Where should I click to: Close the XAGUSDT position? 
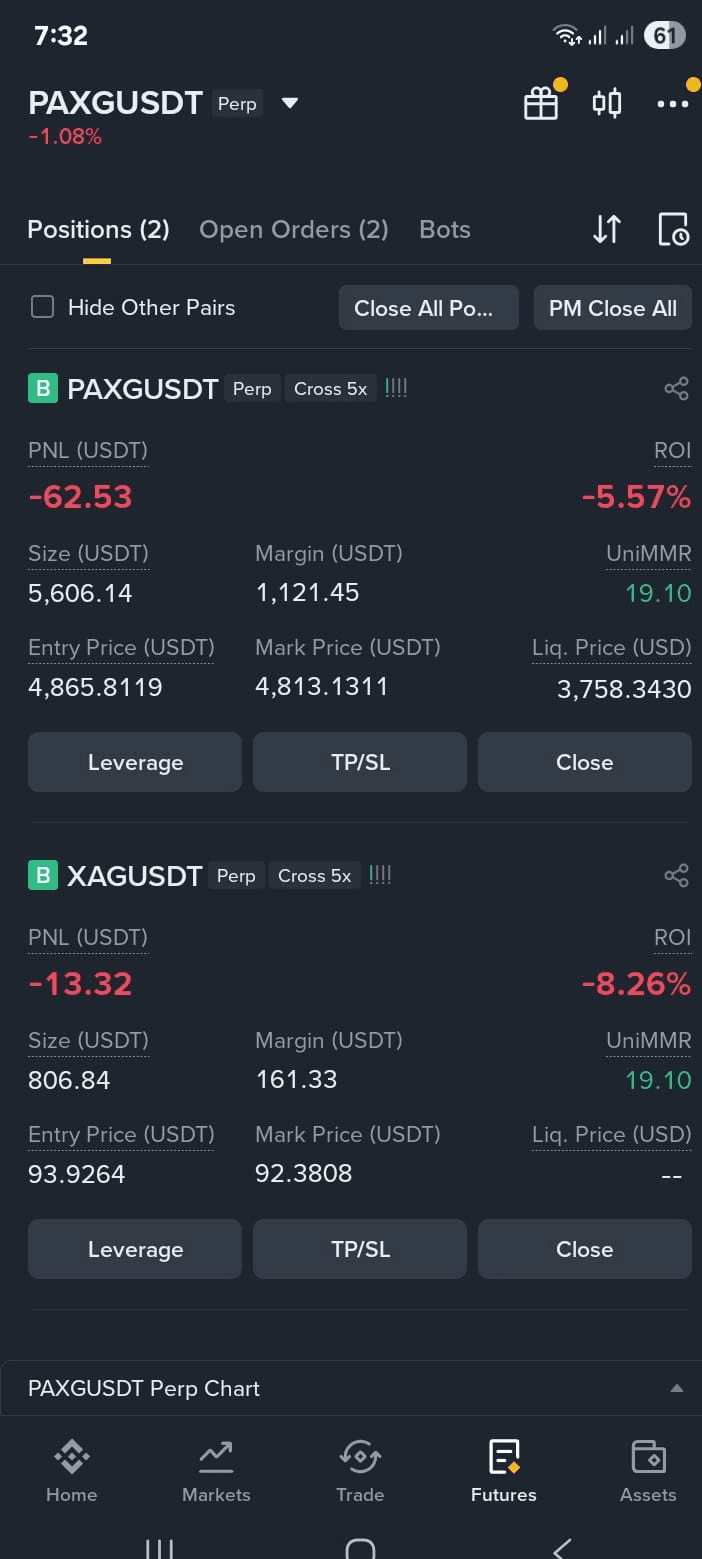pos(585,1249)
